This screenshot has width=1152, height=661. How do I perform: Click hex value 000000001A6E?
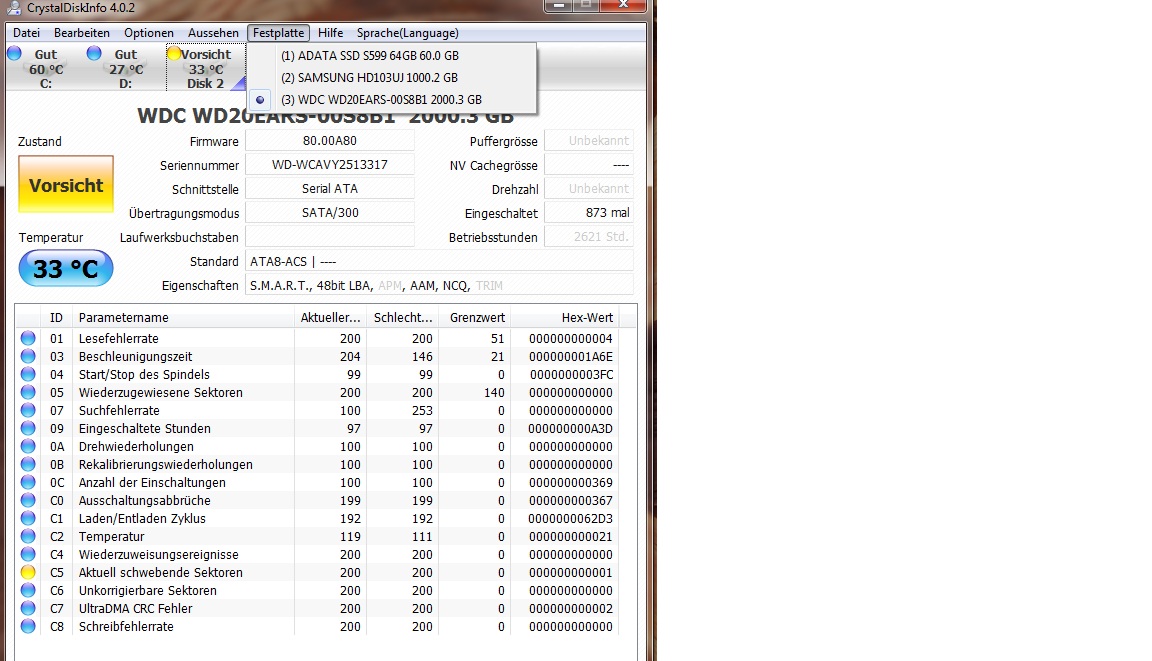coord(570,356)
